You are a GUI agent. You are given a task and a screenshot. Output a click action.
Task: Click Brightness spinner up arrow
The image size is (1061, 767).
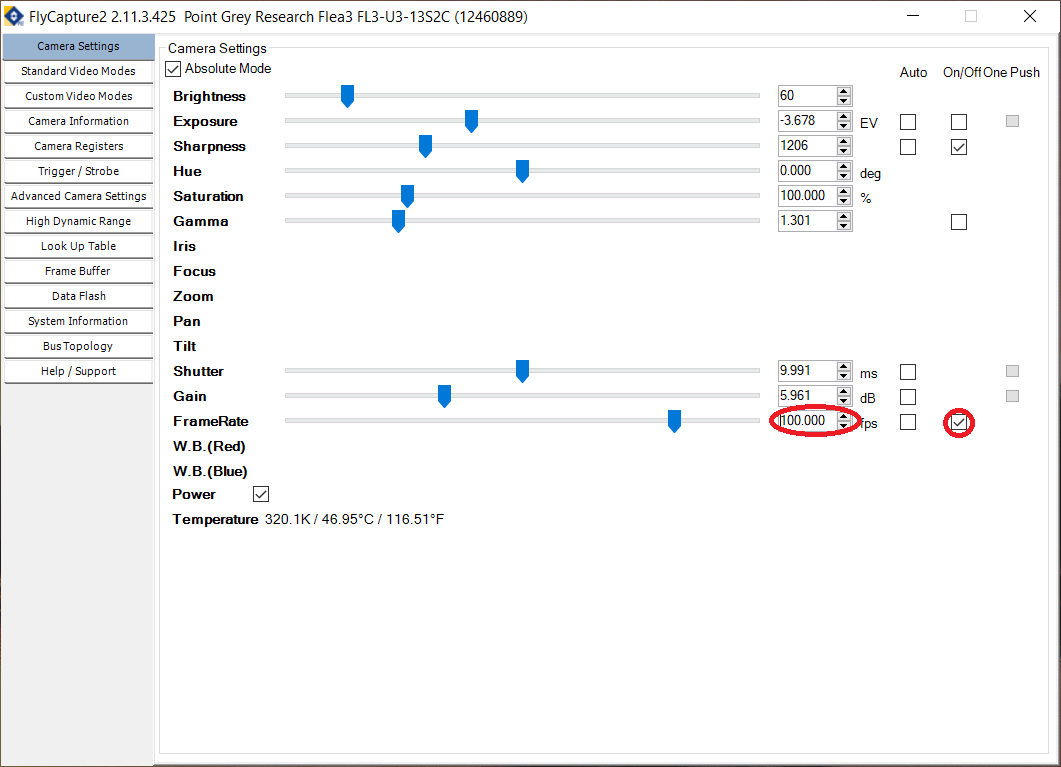844,91
